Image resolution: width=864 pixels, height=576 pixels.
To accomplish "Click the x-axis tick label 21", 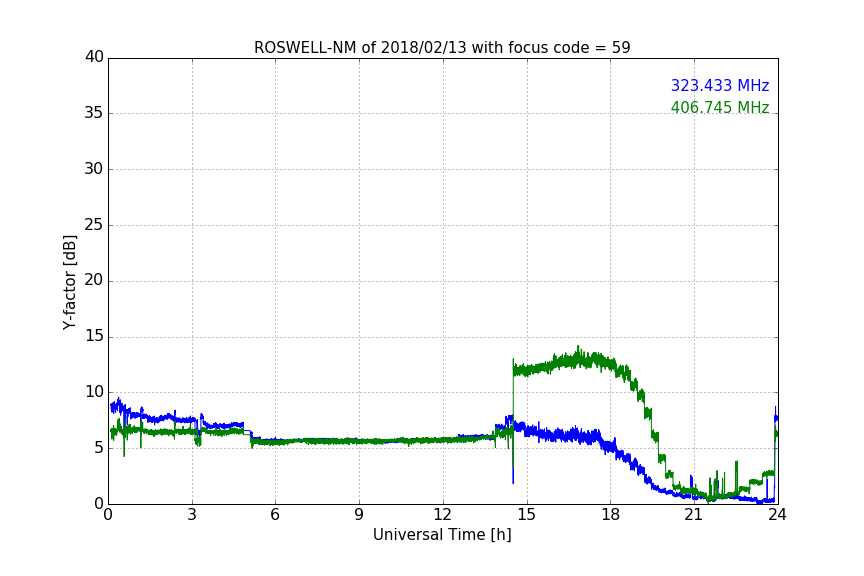I will (694, 515).
